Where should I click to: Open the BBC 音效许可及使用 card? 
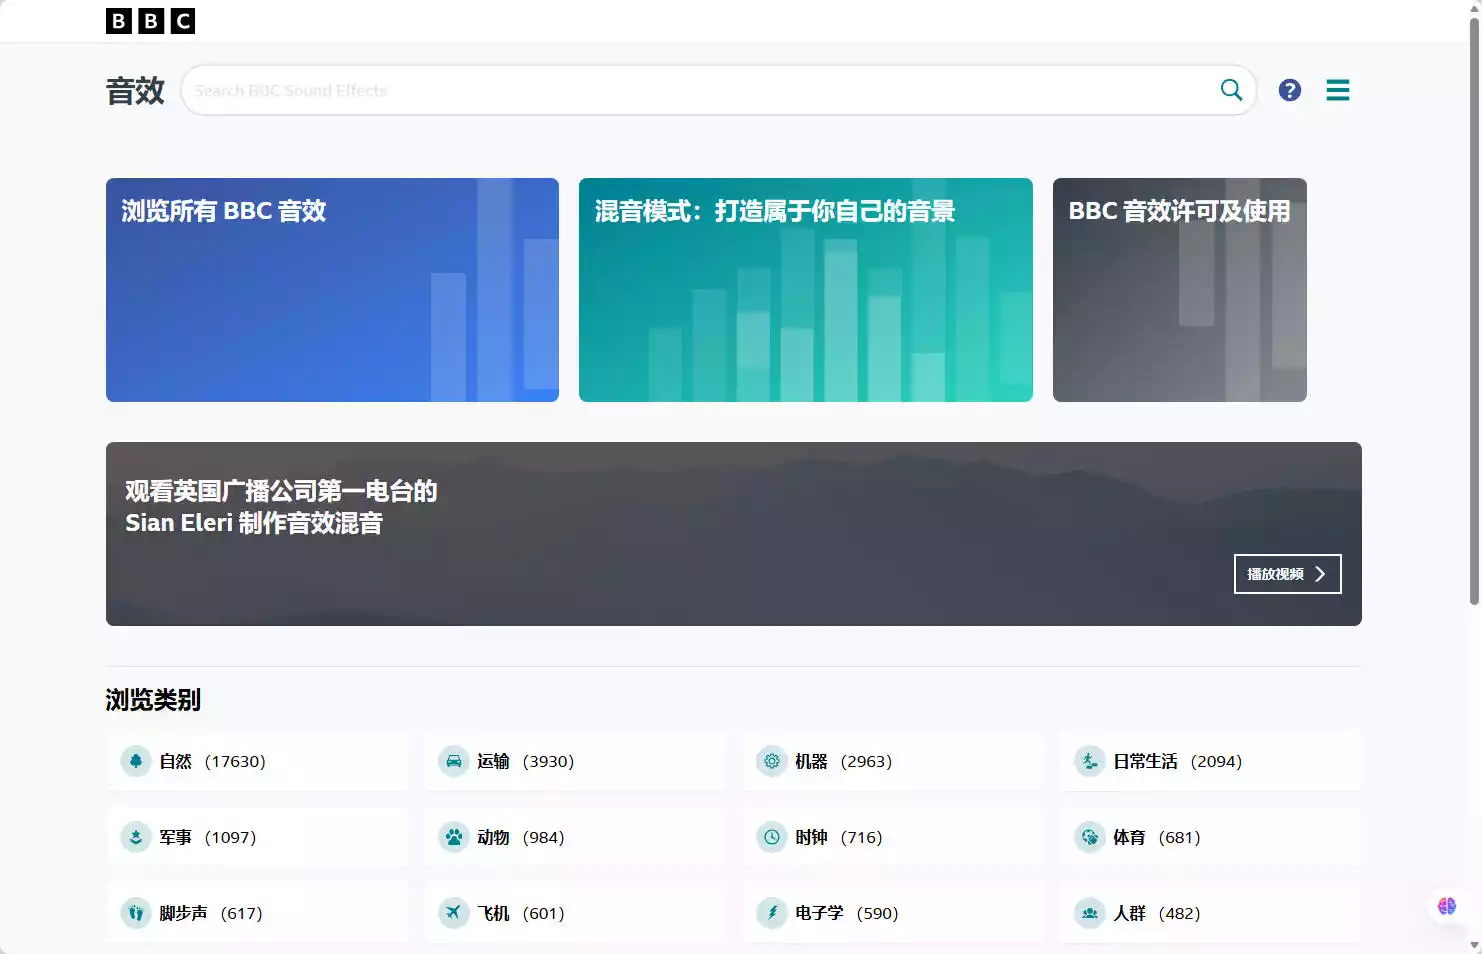point(1180,290)
